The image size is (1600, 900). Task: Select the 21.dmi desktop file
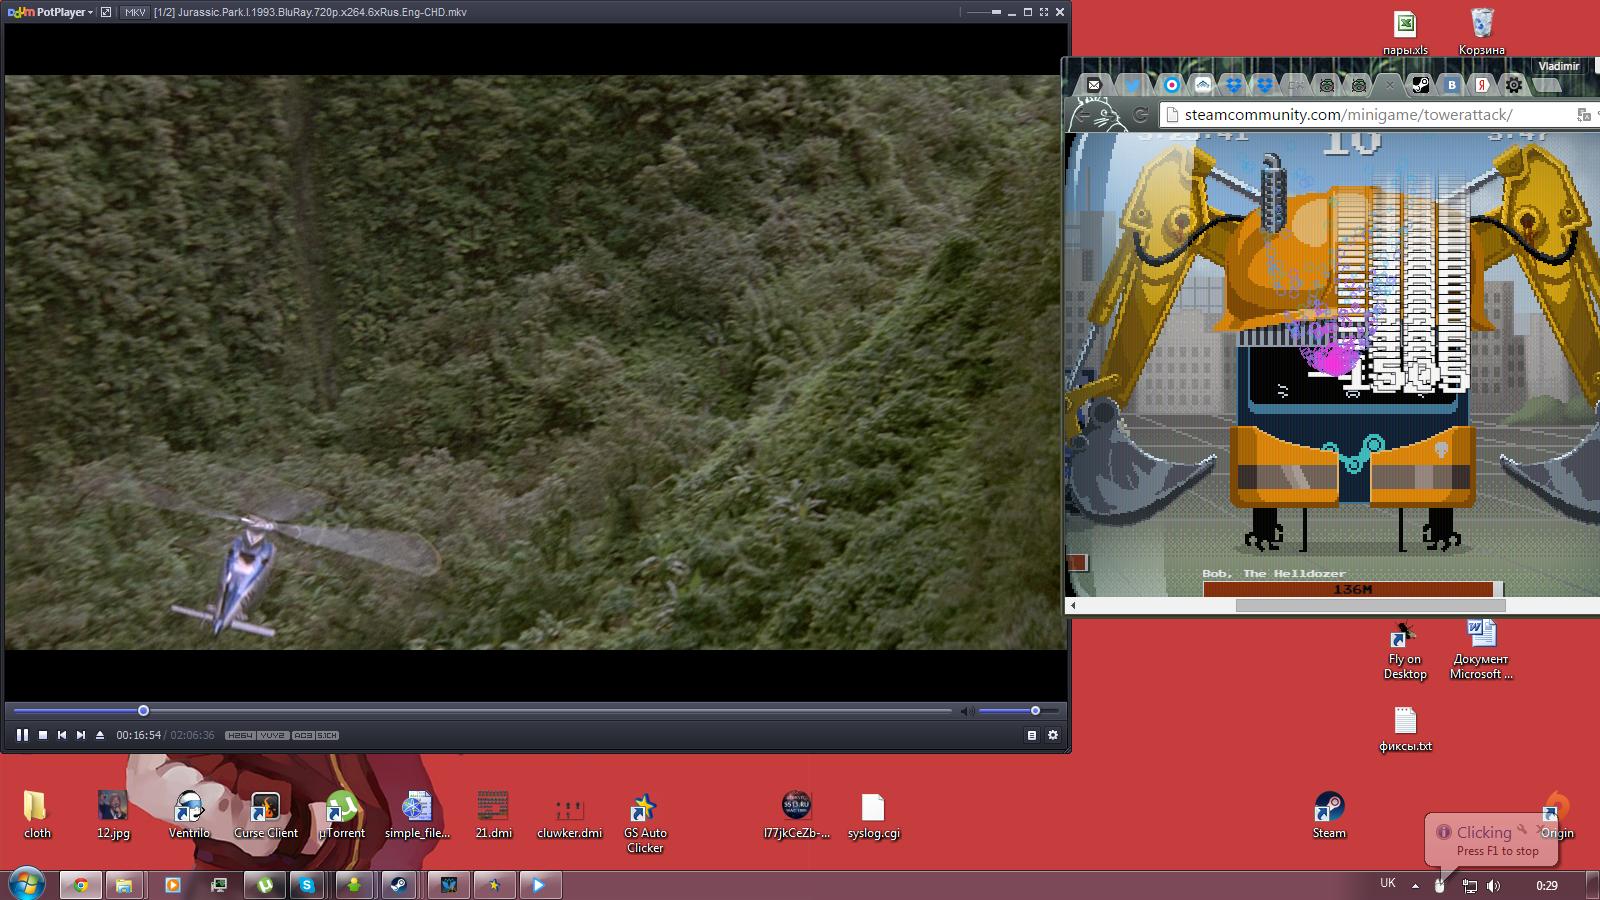coord(493,815)
